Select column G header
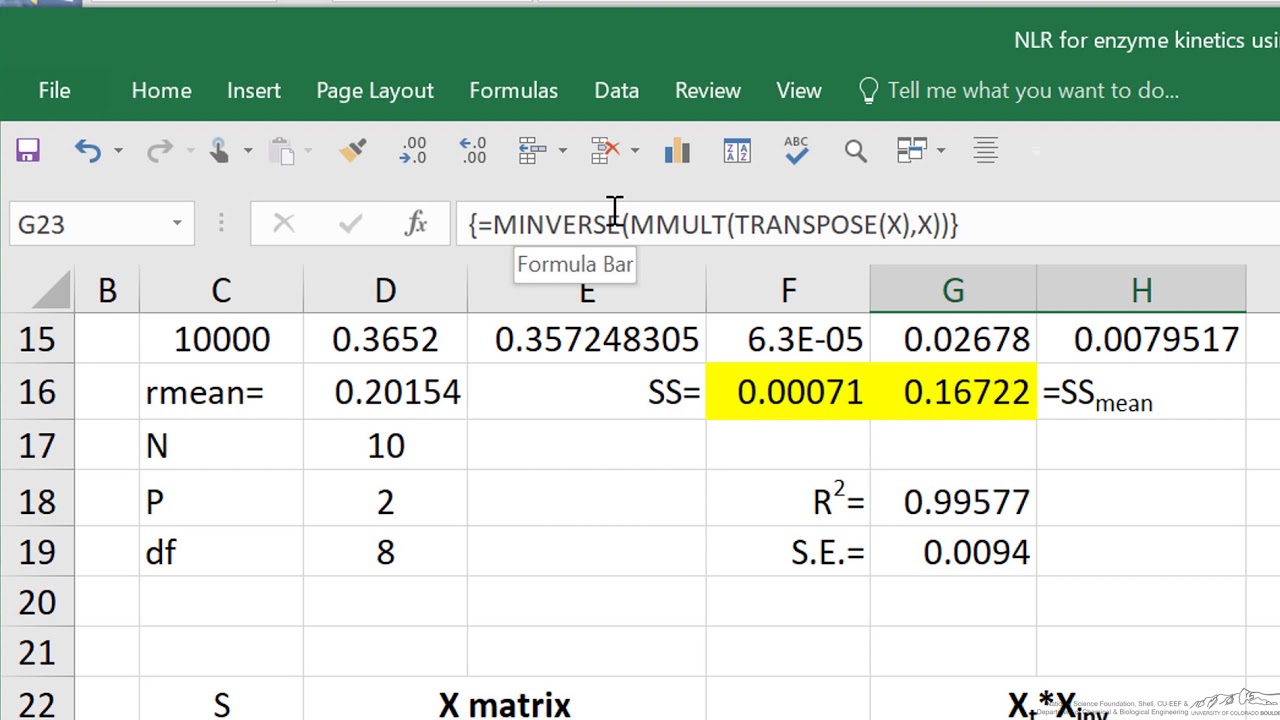 coord(953,291)
